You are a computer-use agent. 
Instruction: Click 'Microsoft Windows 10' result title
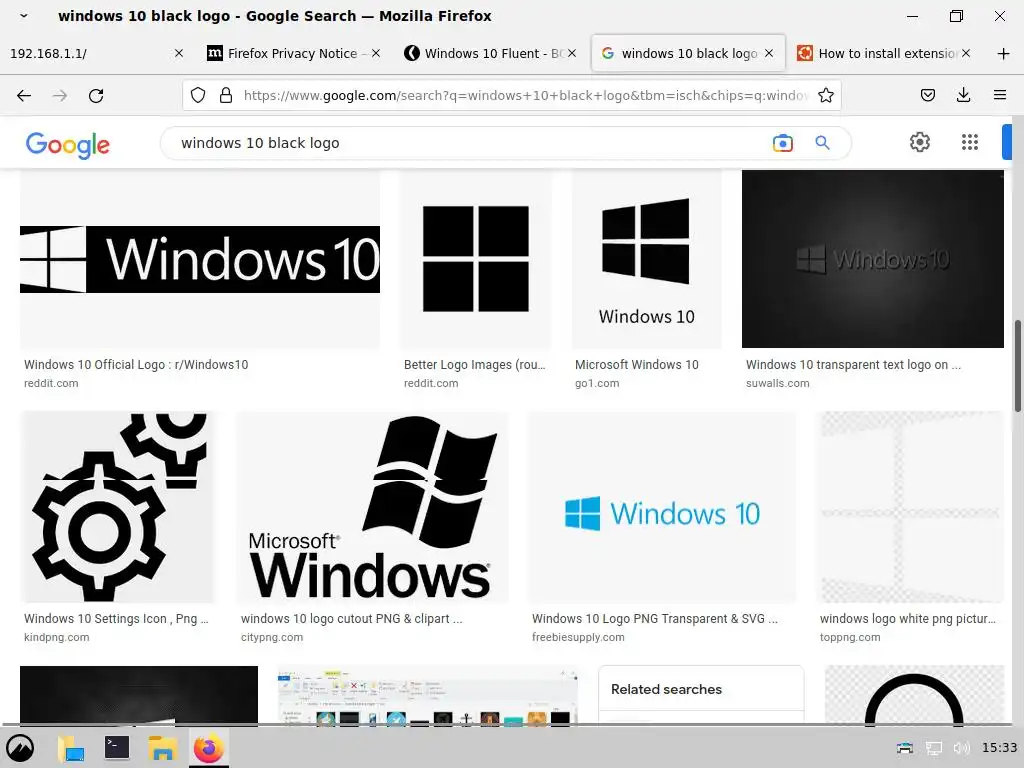click(637, 364)
